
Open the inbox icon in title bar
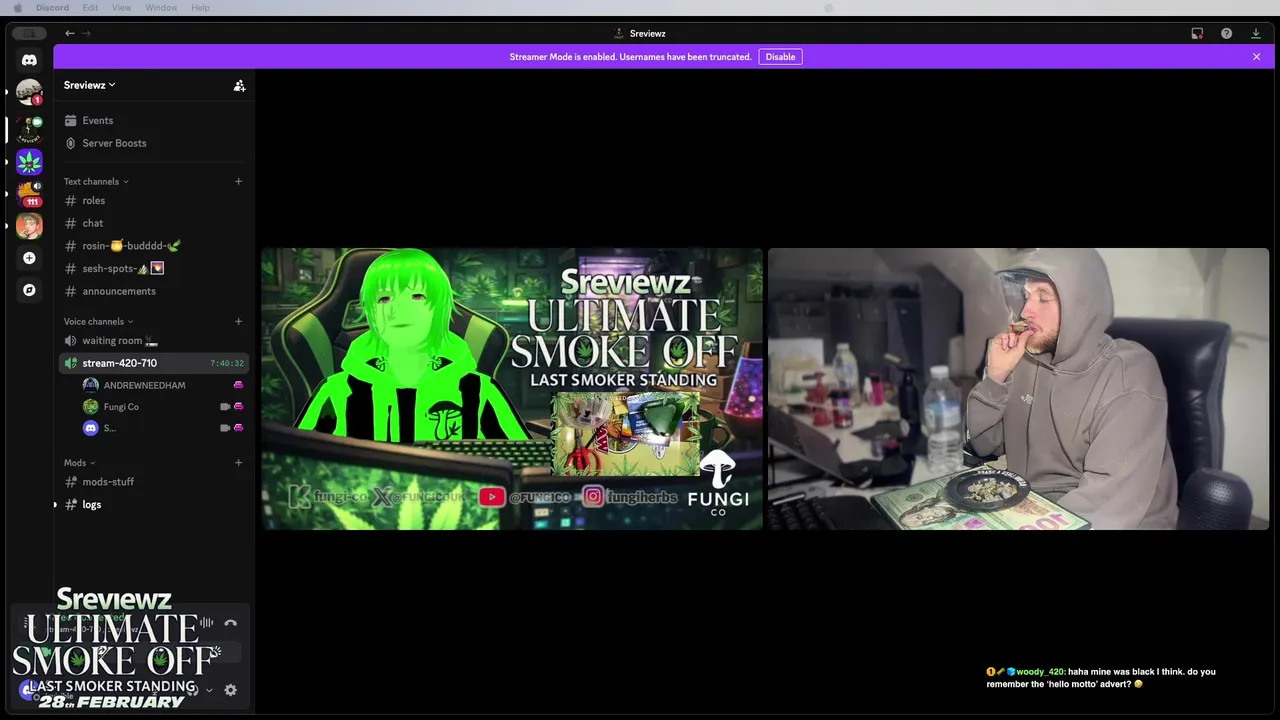[1197, 33]
